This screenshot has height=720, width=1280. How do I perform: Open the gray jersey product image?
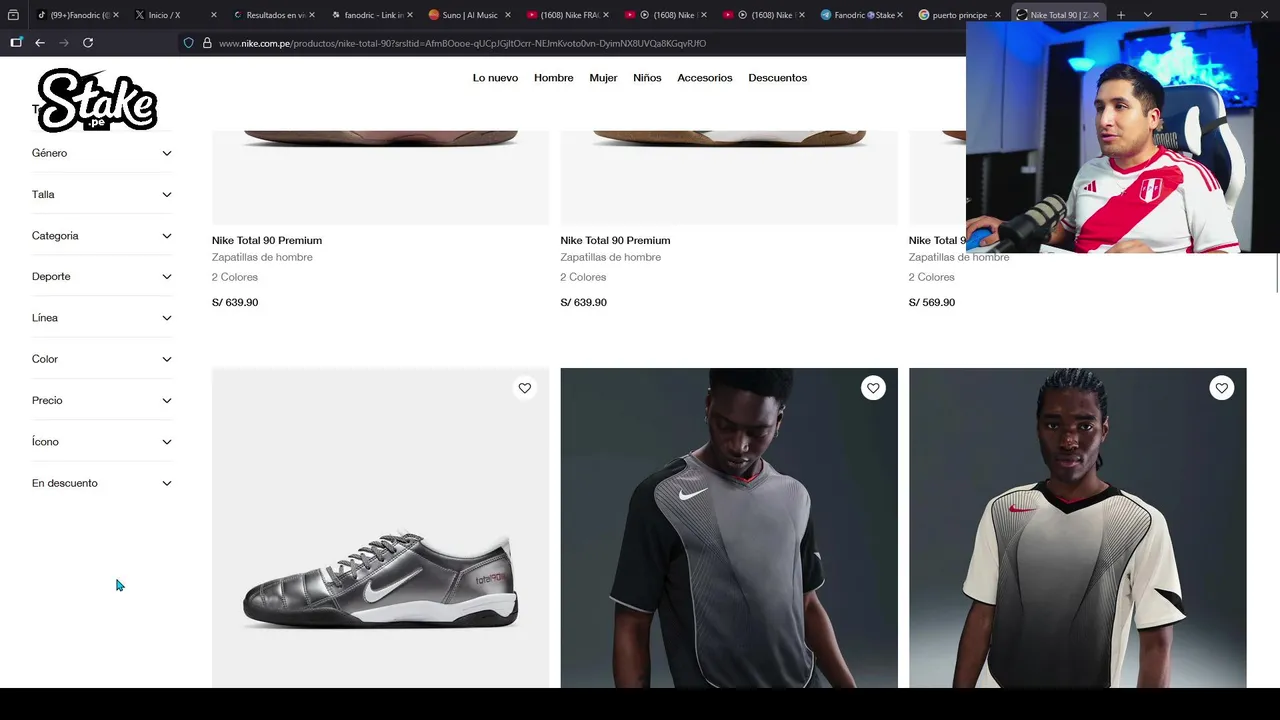[x=729, y=528]
